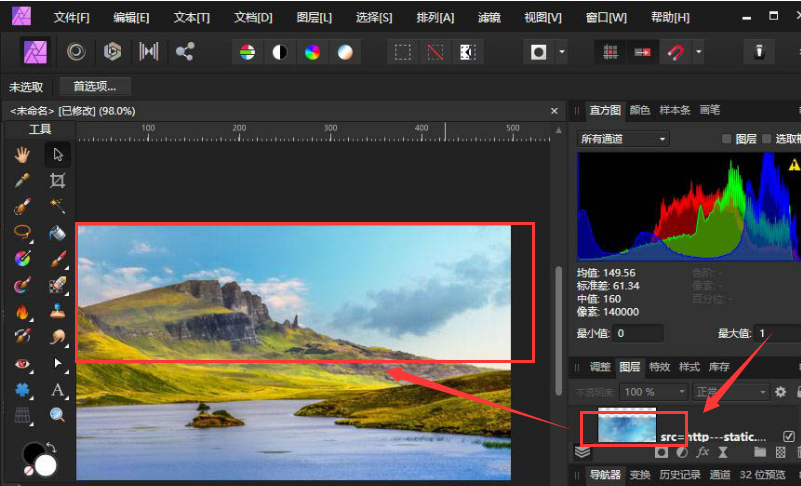The width and height of the screenshot is (801, 486).
Task: Open the 正常 blend mode dropdown
Action: click(731, 392)
